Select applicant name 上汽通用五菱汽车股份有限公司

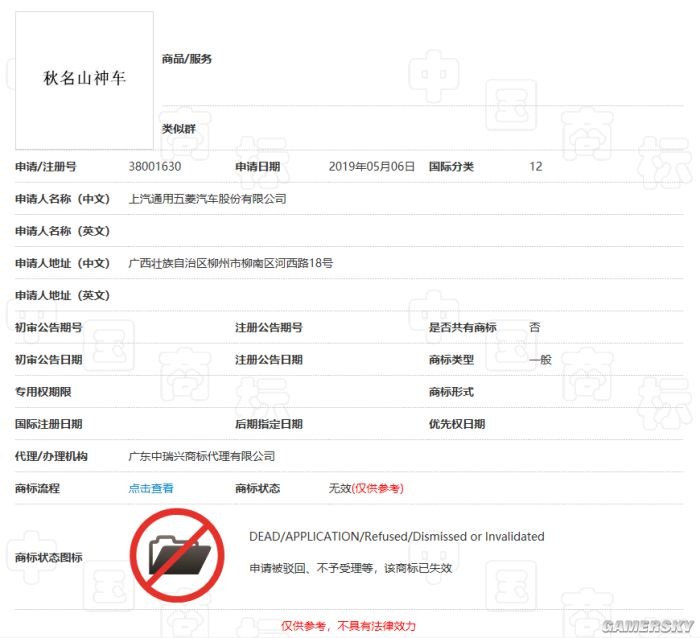pos(208,199)
